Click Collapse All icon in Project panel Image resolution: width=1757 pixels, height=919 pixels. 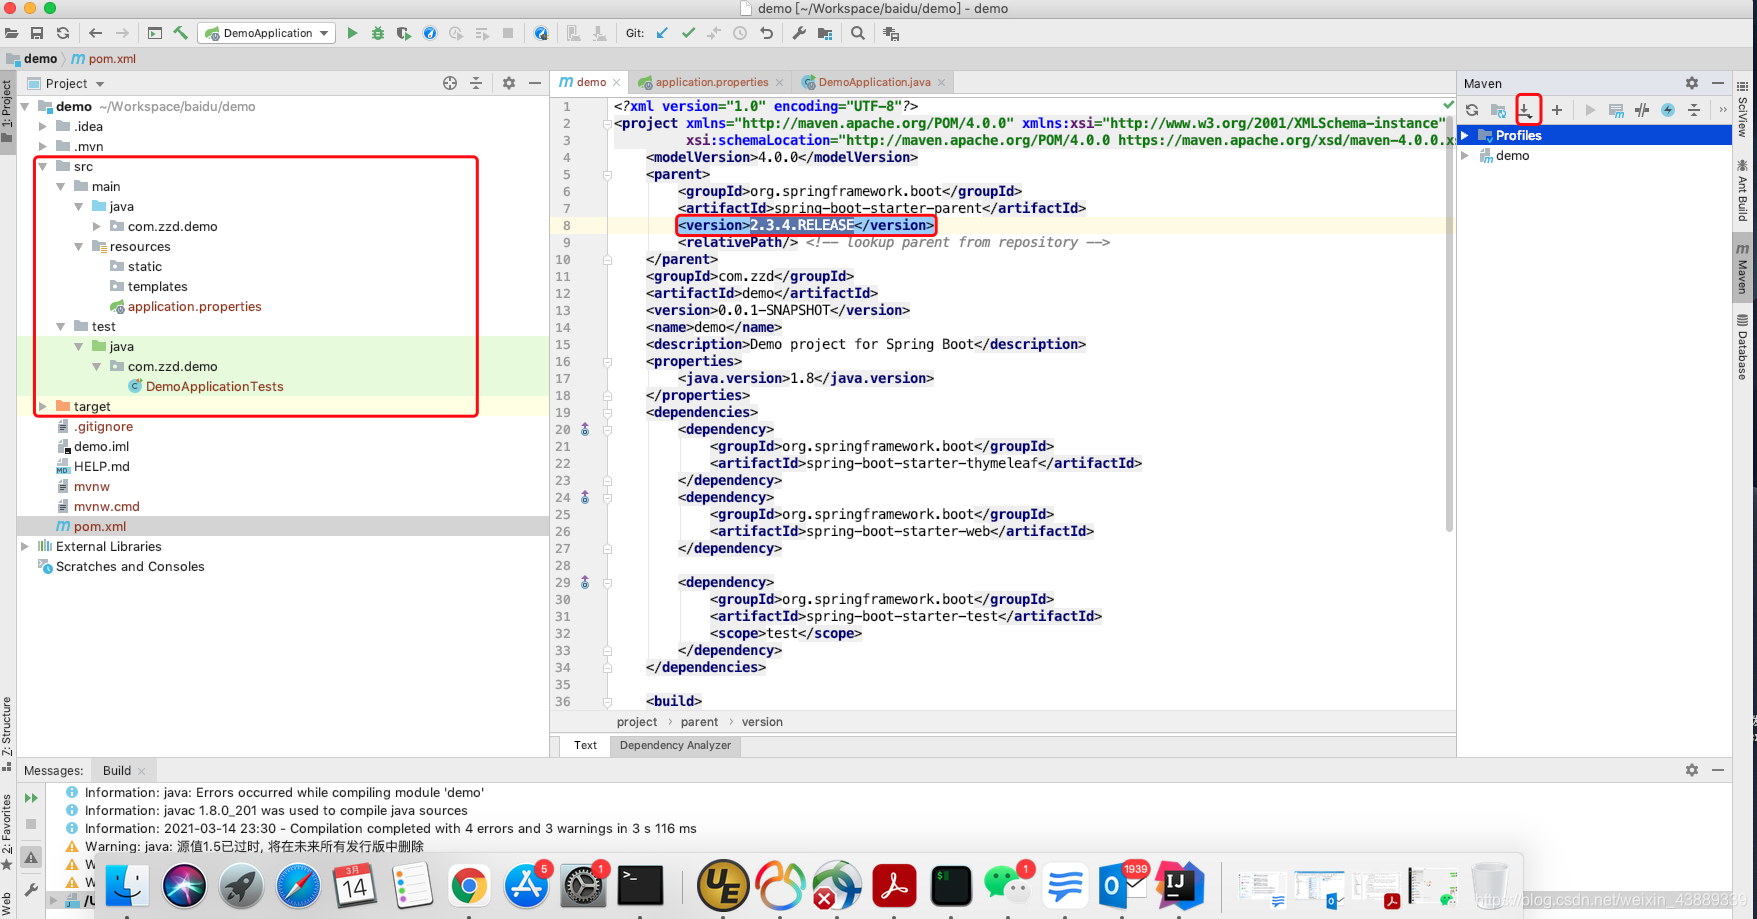coord(476,83)
